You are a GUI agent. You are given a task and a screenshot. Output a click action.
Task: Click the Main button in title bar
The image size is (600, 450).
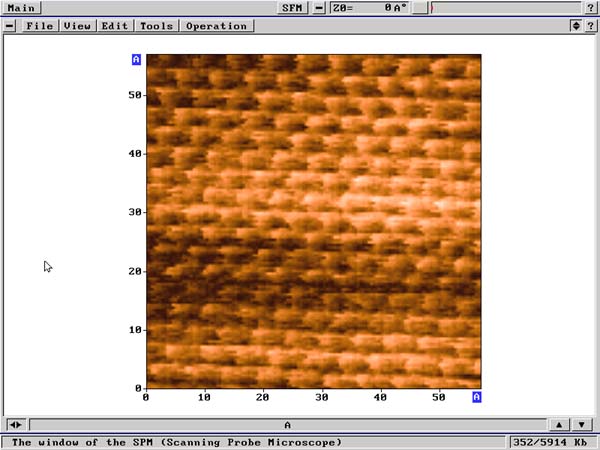21,7
